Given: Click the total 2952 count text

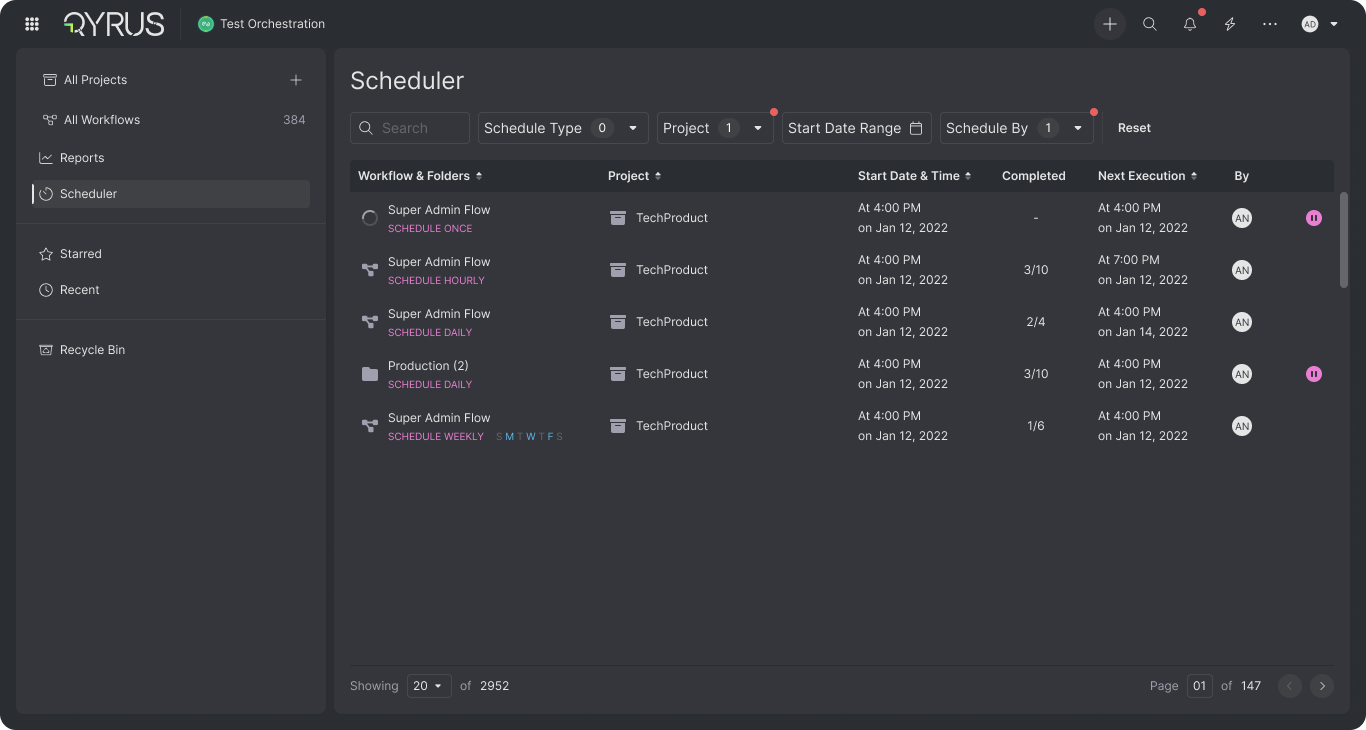Looking at the screenshot, I should click(495, 686).
